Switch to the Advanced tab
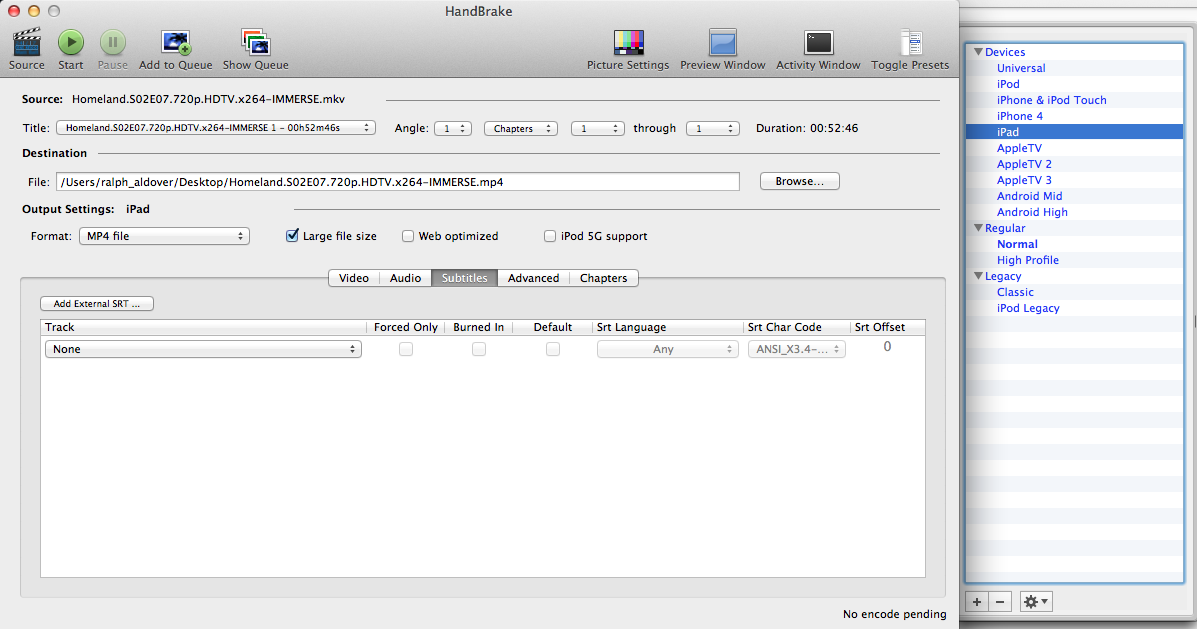This screenshot has height=629, width=1197. click(x=534, y=278)
